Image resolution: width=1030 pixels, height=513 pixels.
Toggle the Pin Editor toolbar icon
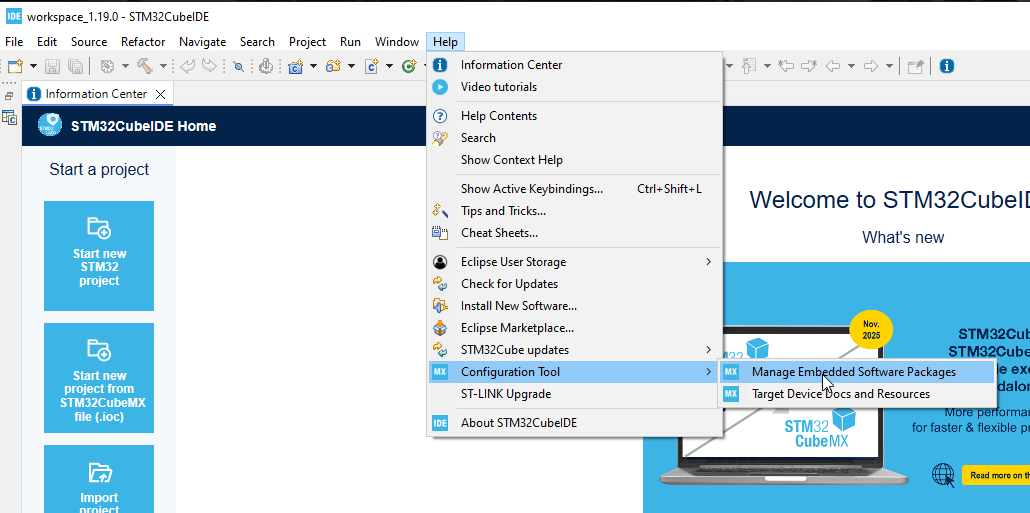(915, 66)
